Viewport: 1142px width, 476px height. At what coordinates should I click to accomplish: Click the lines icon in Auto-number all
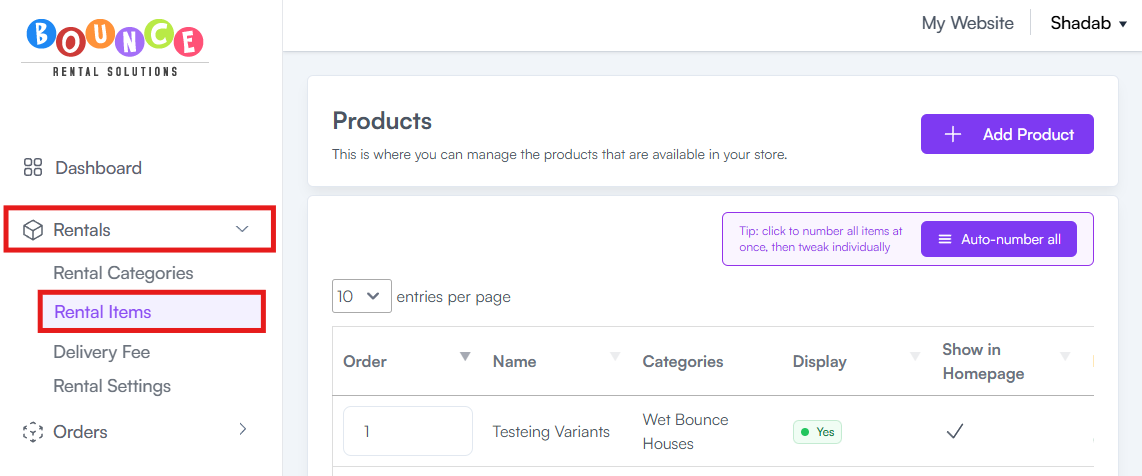tap(945, 239)
